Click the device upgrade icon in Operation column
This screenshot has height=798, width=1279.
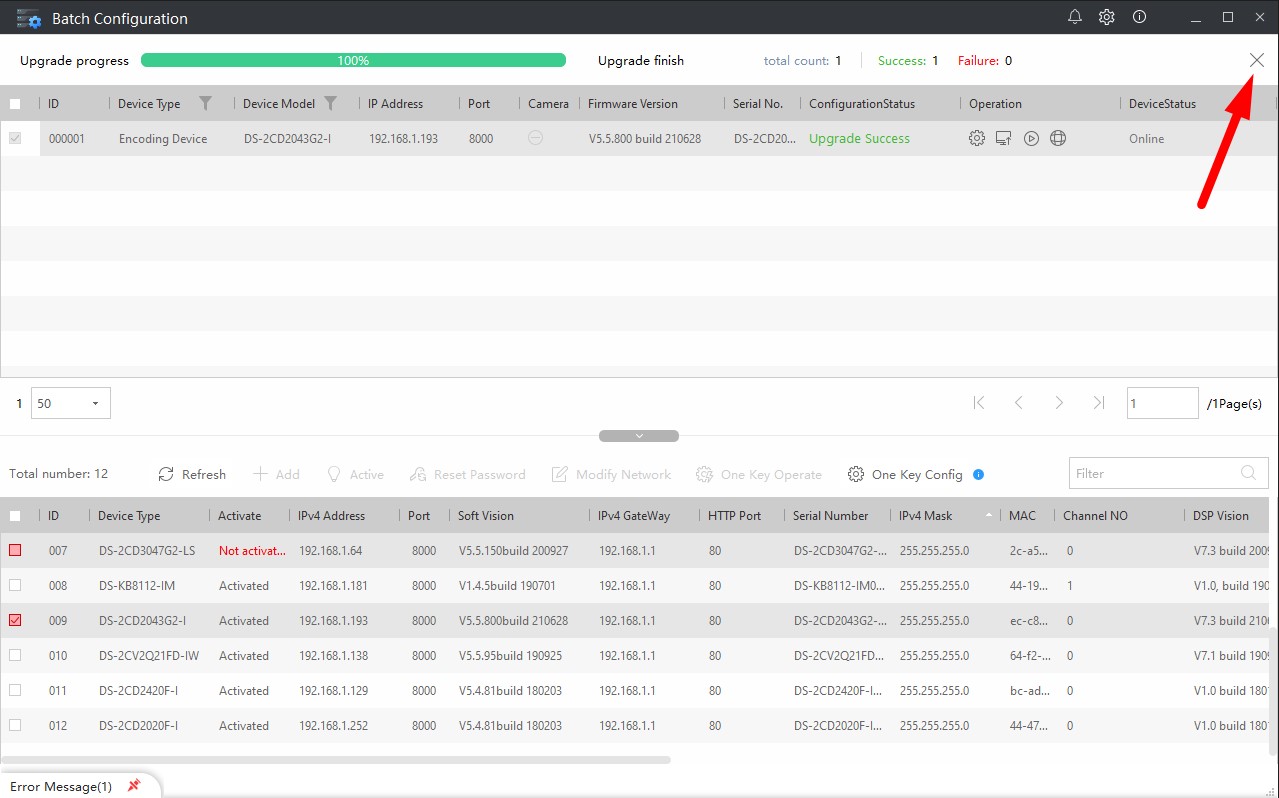coord(1004,139)
